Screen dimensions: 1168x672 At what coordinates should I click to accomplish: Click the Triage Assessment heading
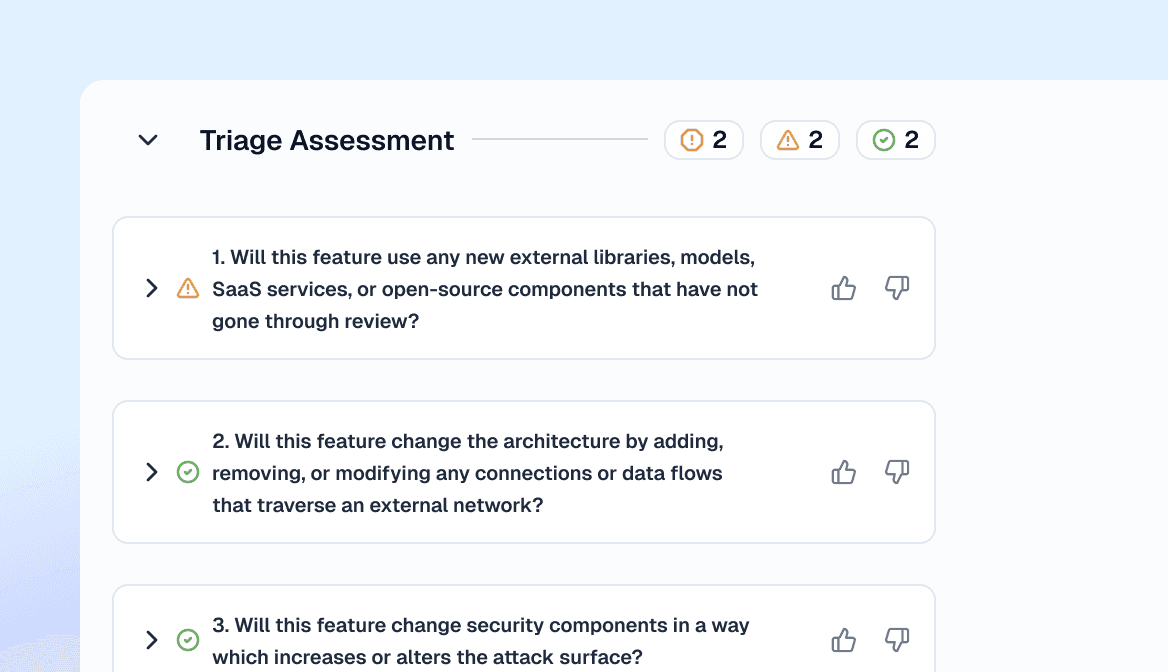tap(327, 140)
